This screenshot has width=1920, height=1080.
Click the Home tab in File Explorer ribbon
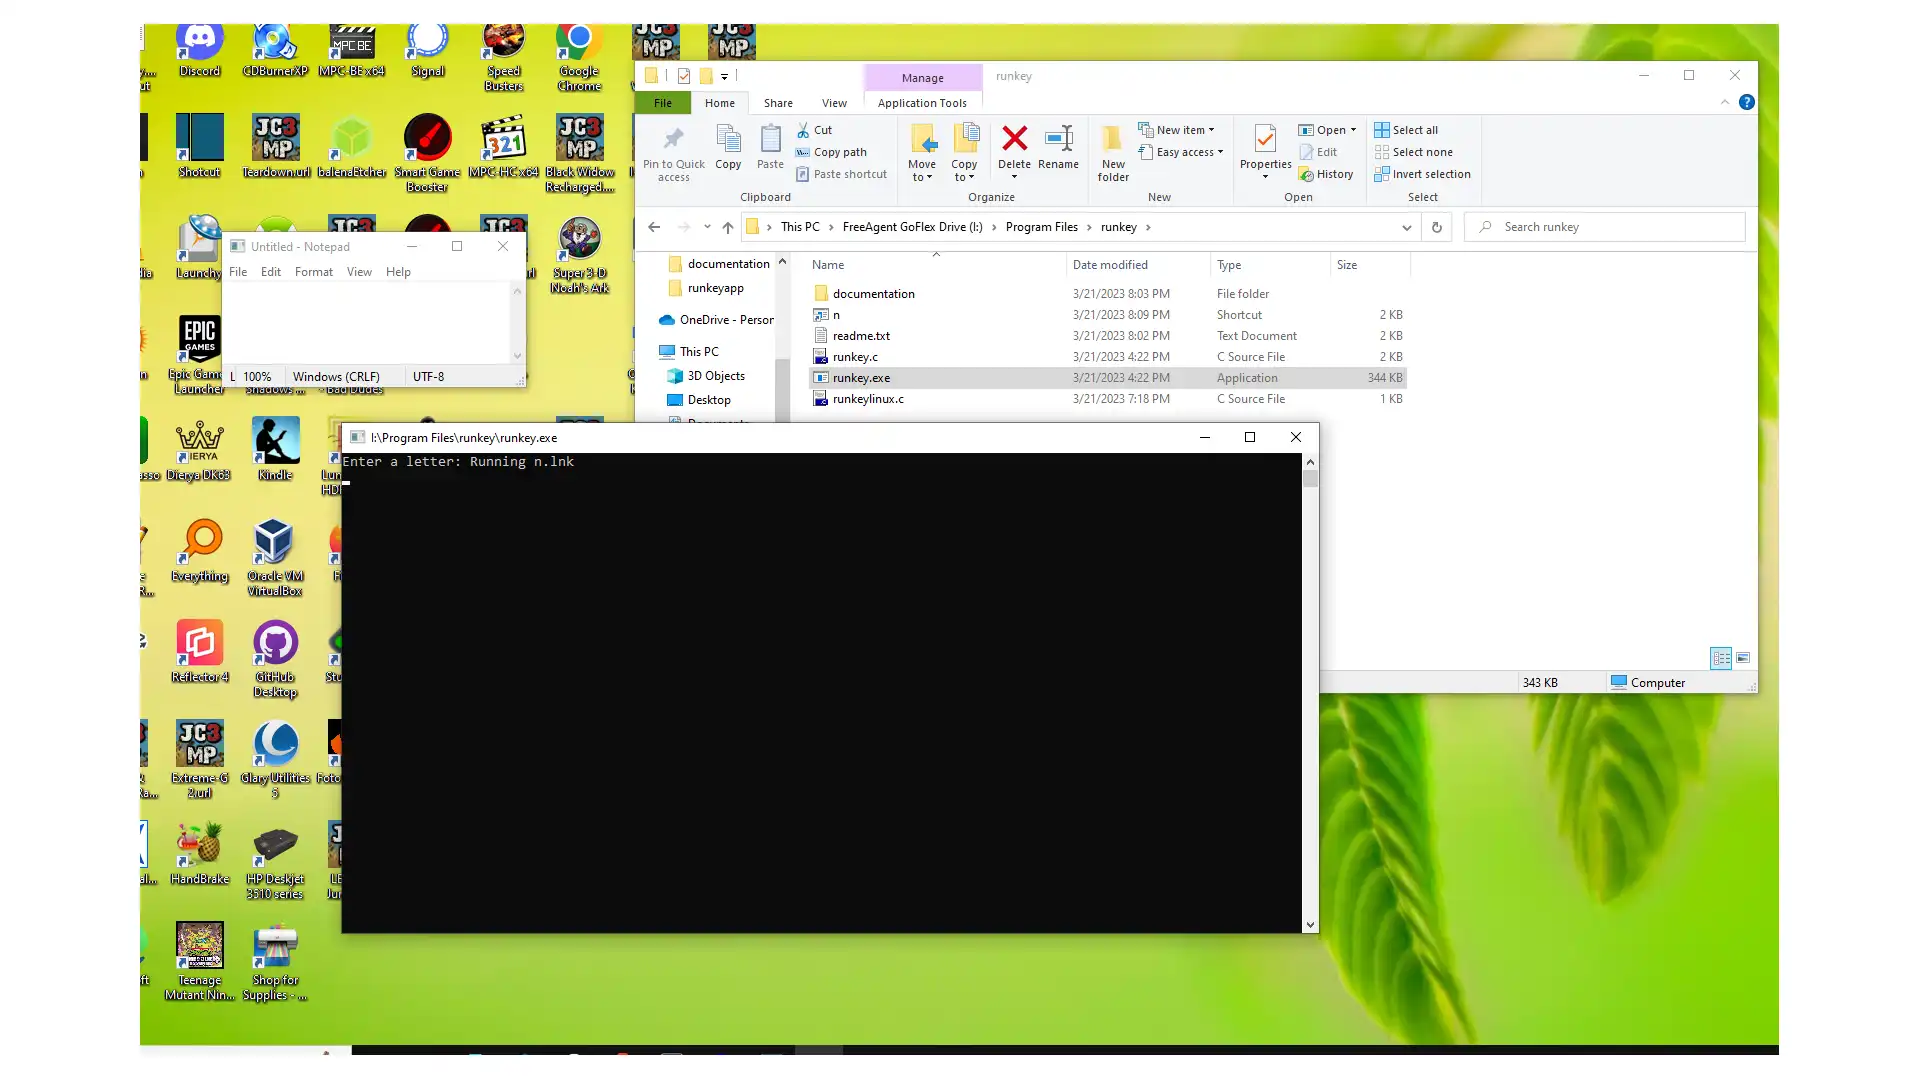pos(719,103)
